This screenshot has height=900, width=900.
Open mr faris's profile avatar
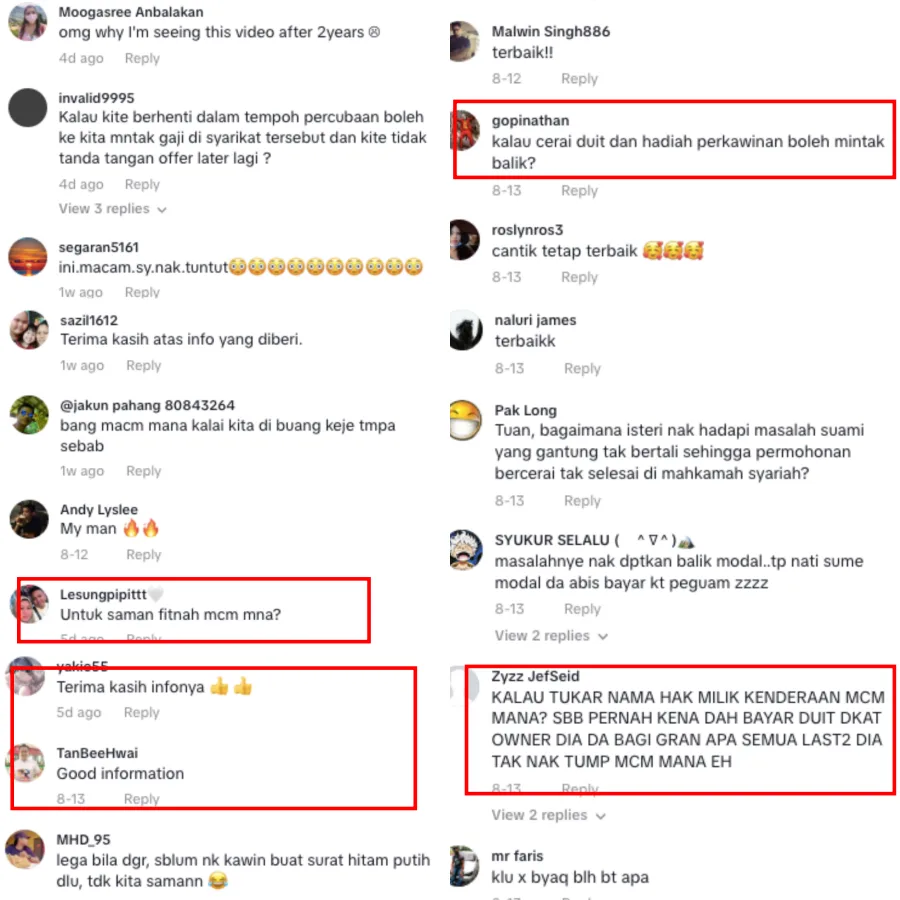464,865
